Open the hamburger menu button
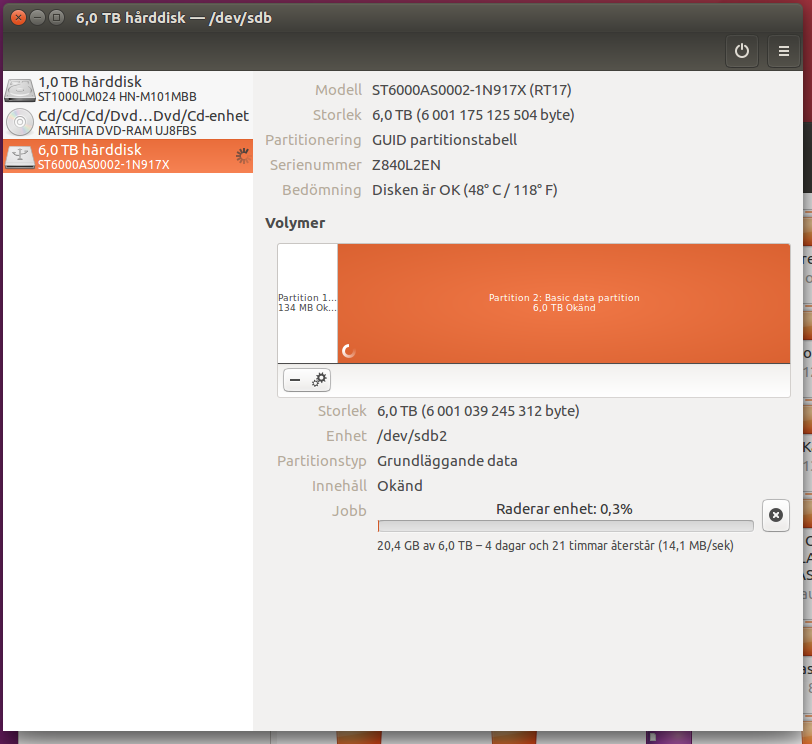 (784, 51)
